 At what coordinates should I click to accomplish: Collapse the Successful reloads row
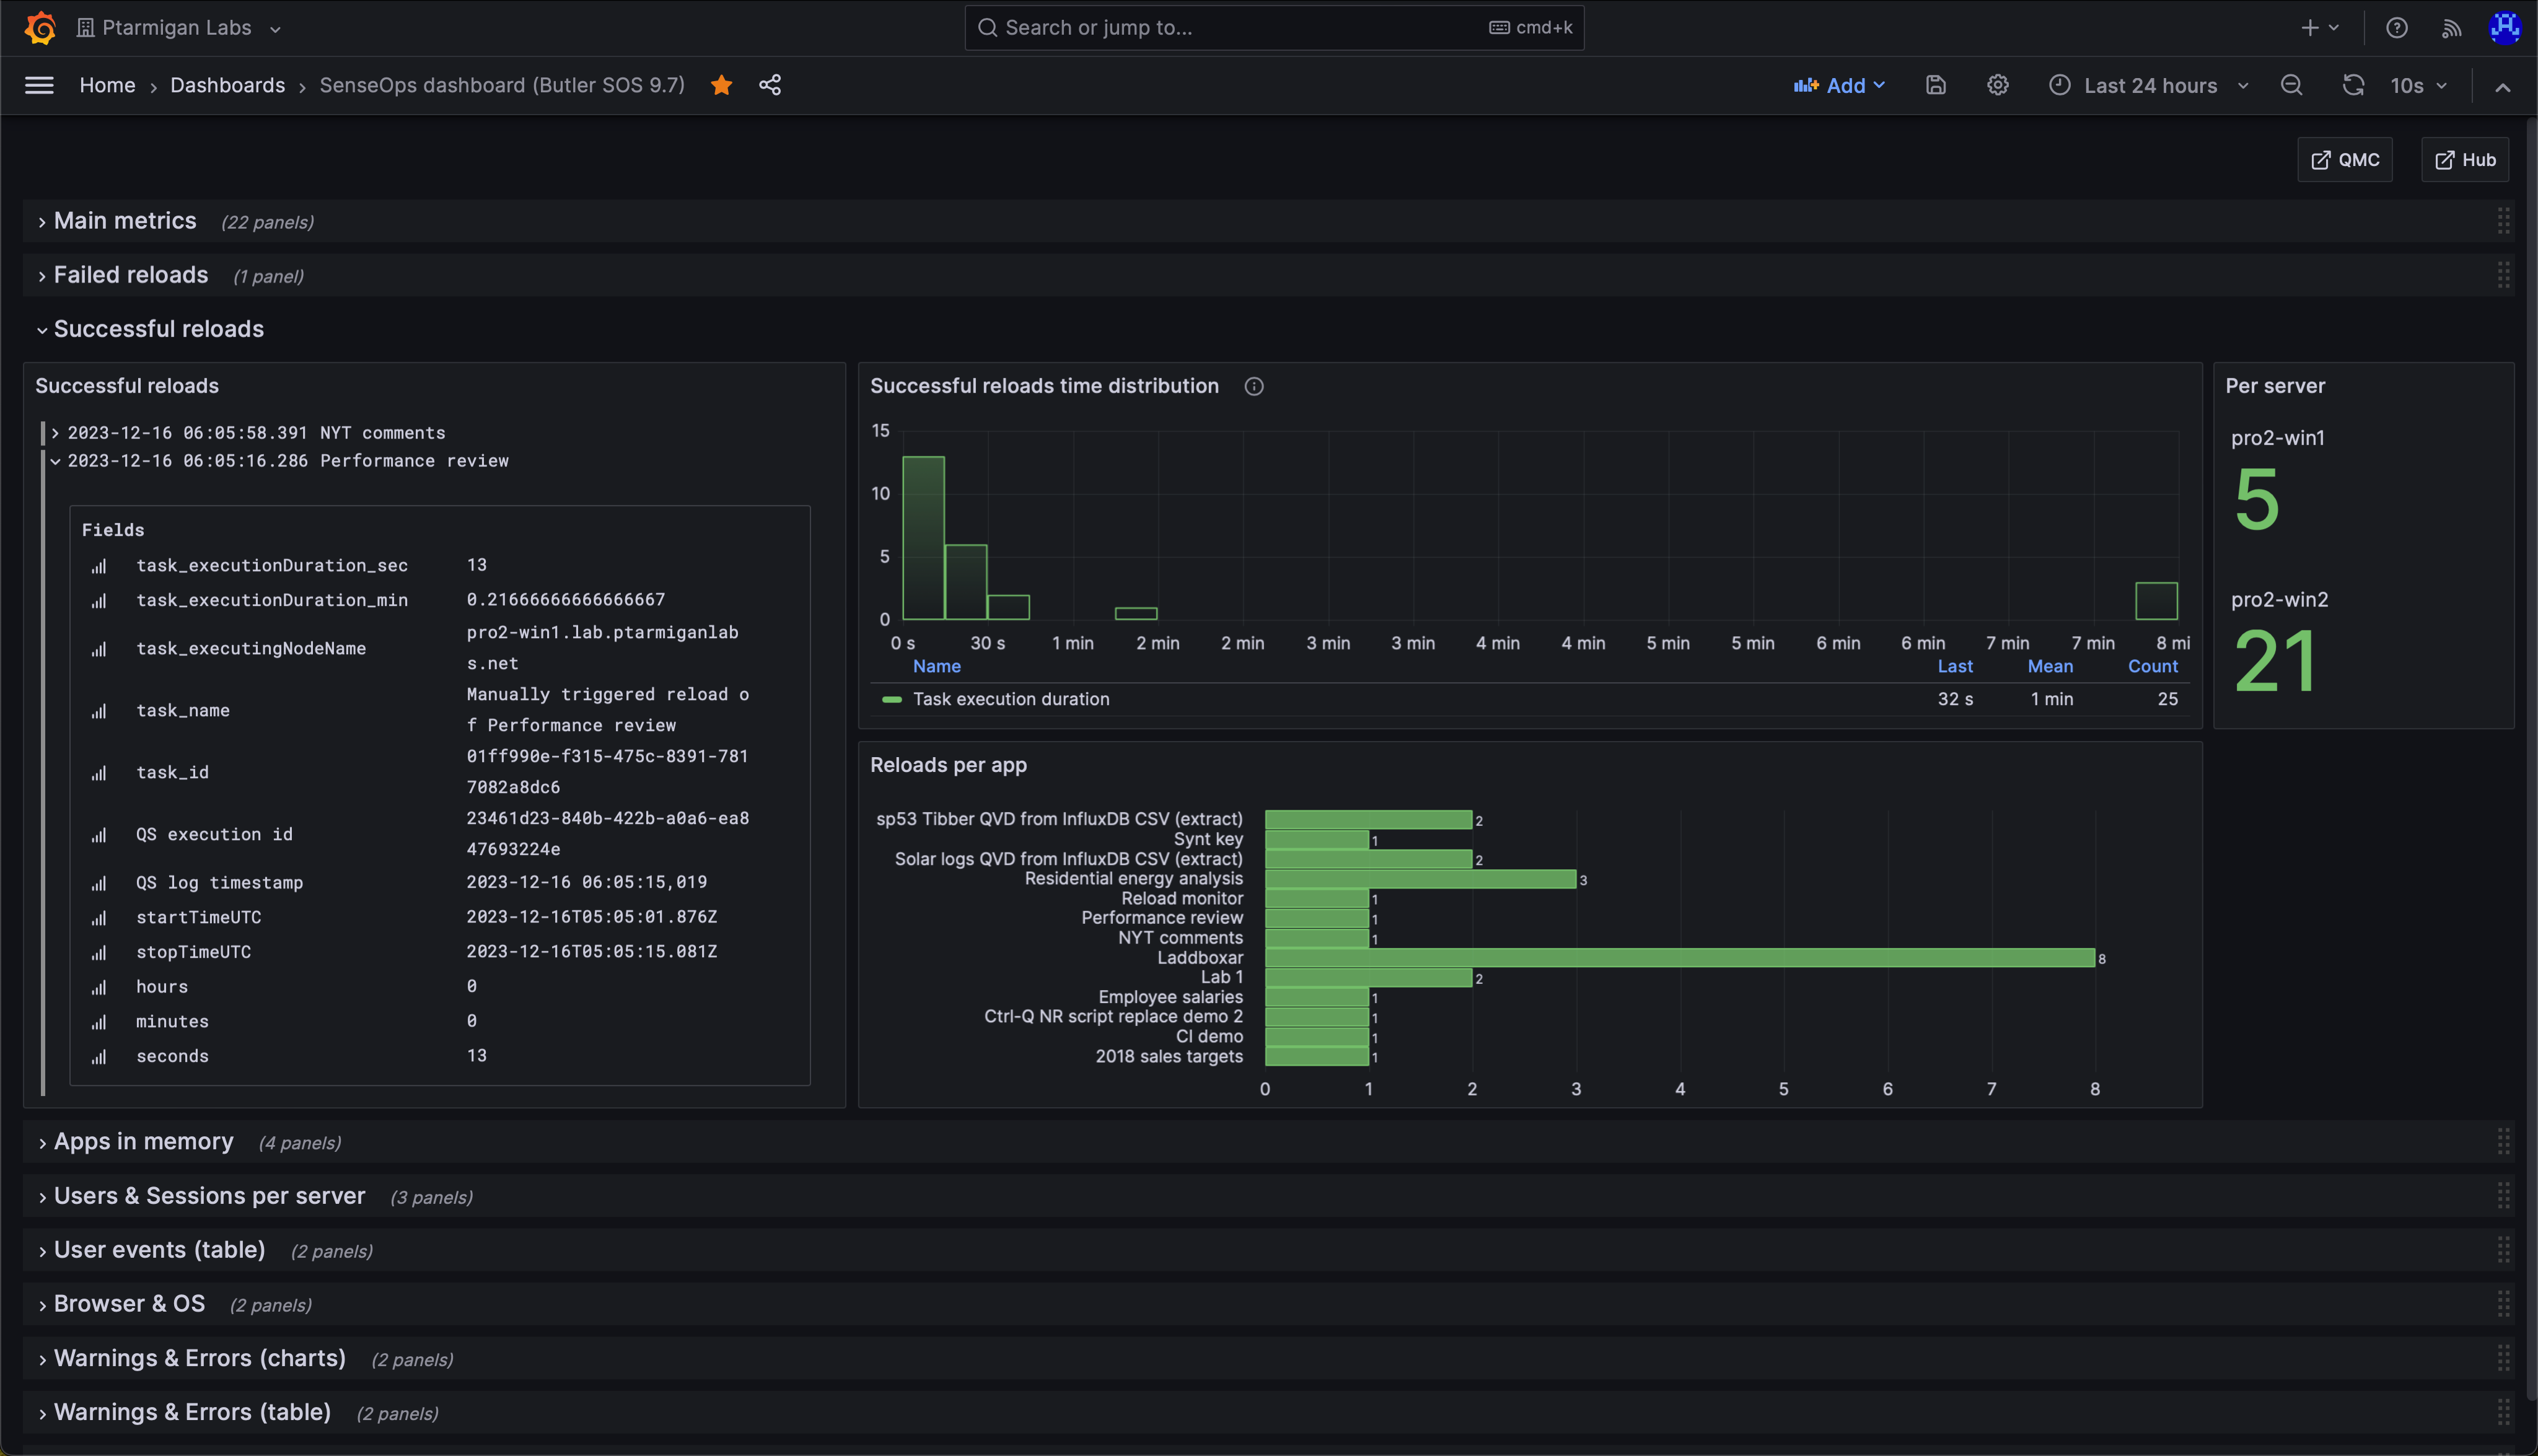coord(158,329)
